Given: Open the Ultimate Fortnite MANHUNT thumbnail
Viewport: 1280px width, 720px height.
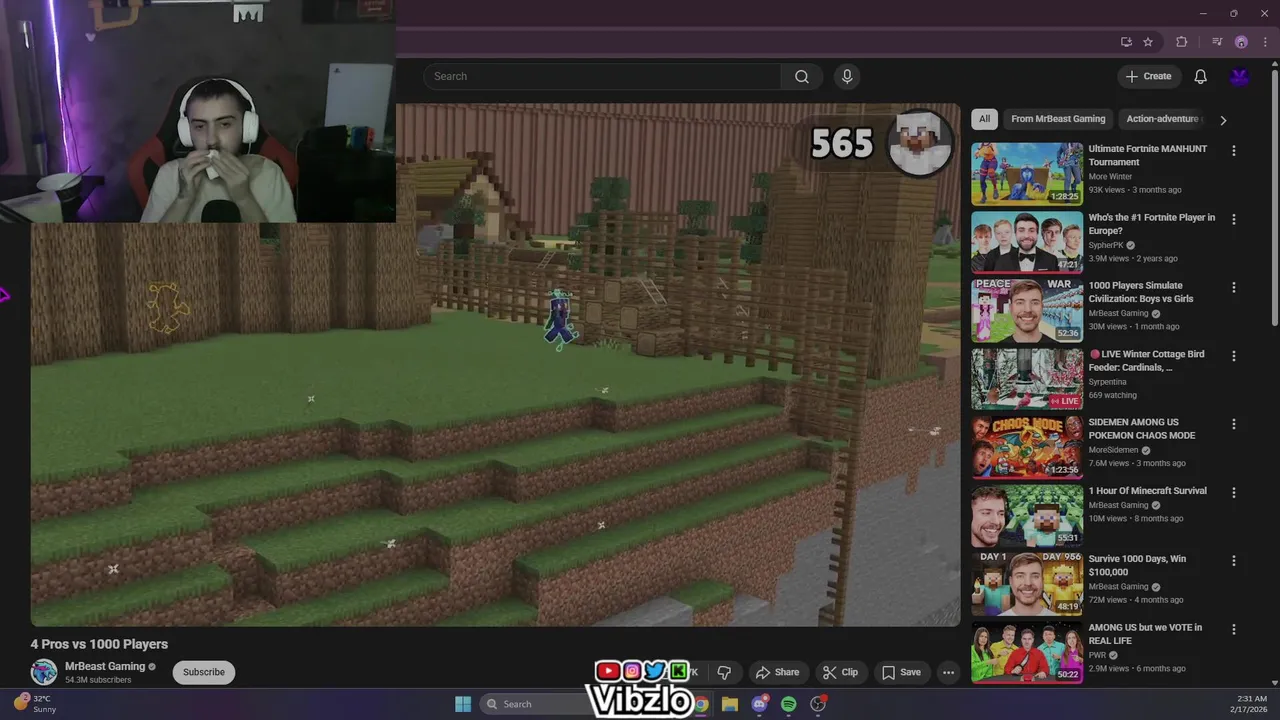Looking at the screenshot, I should 1027,174.
